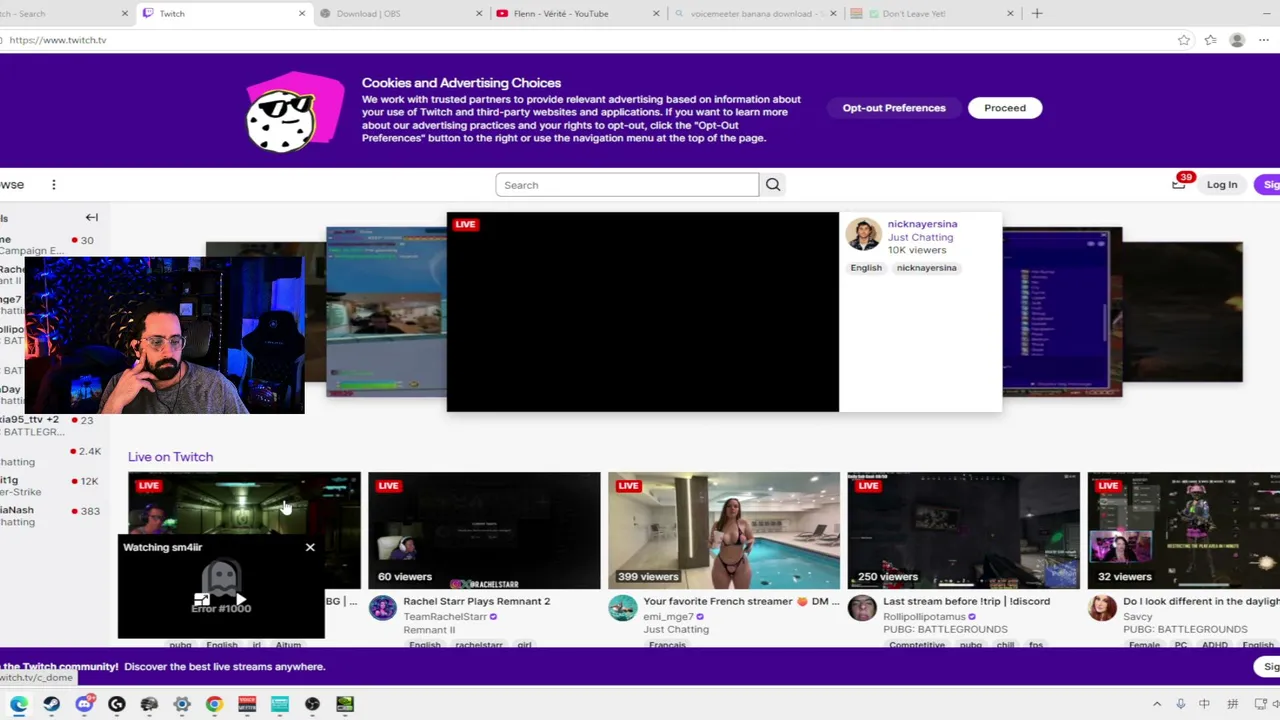Show hidden system tray icons chevron
The width and height of the screenshot is (1280, 720).
pyautogui.click(x=1157, y=704)
